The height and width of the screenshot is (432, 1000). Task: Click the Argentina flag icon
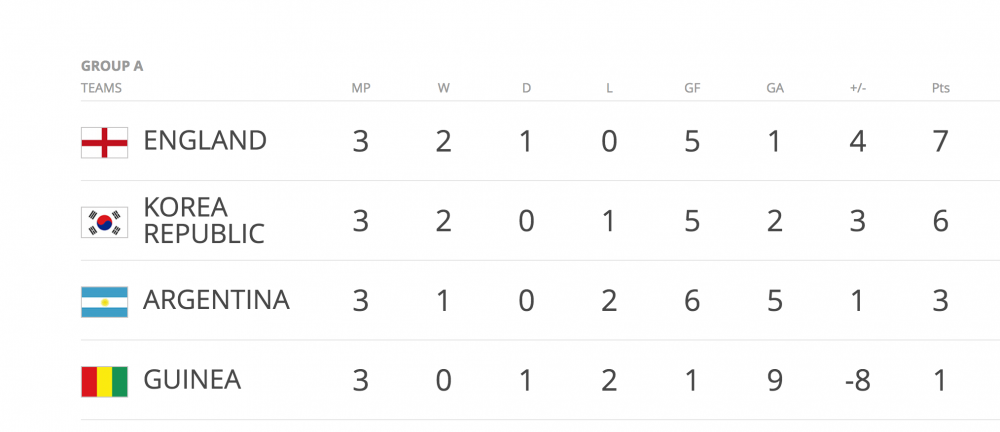coord(104,301)
